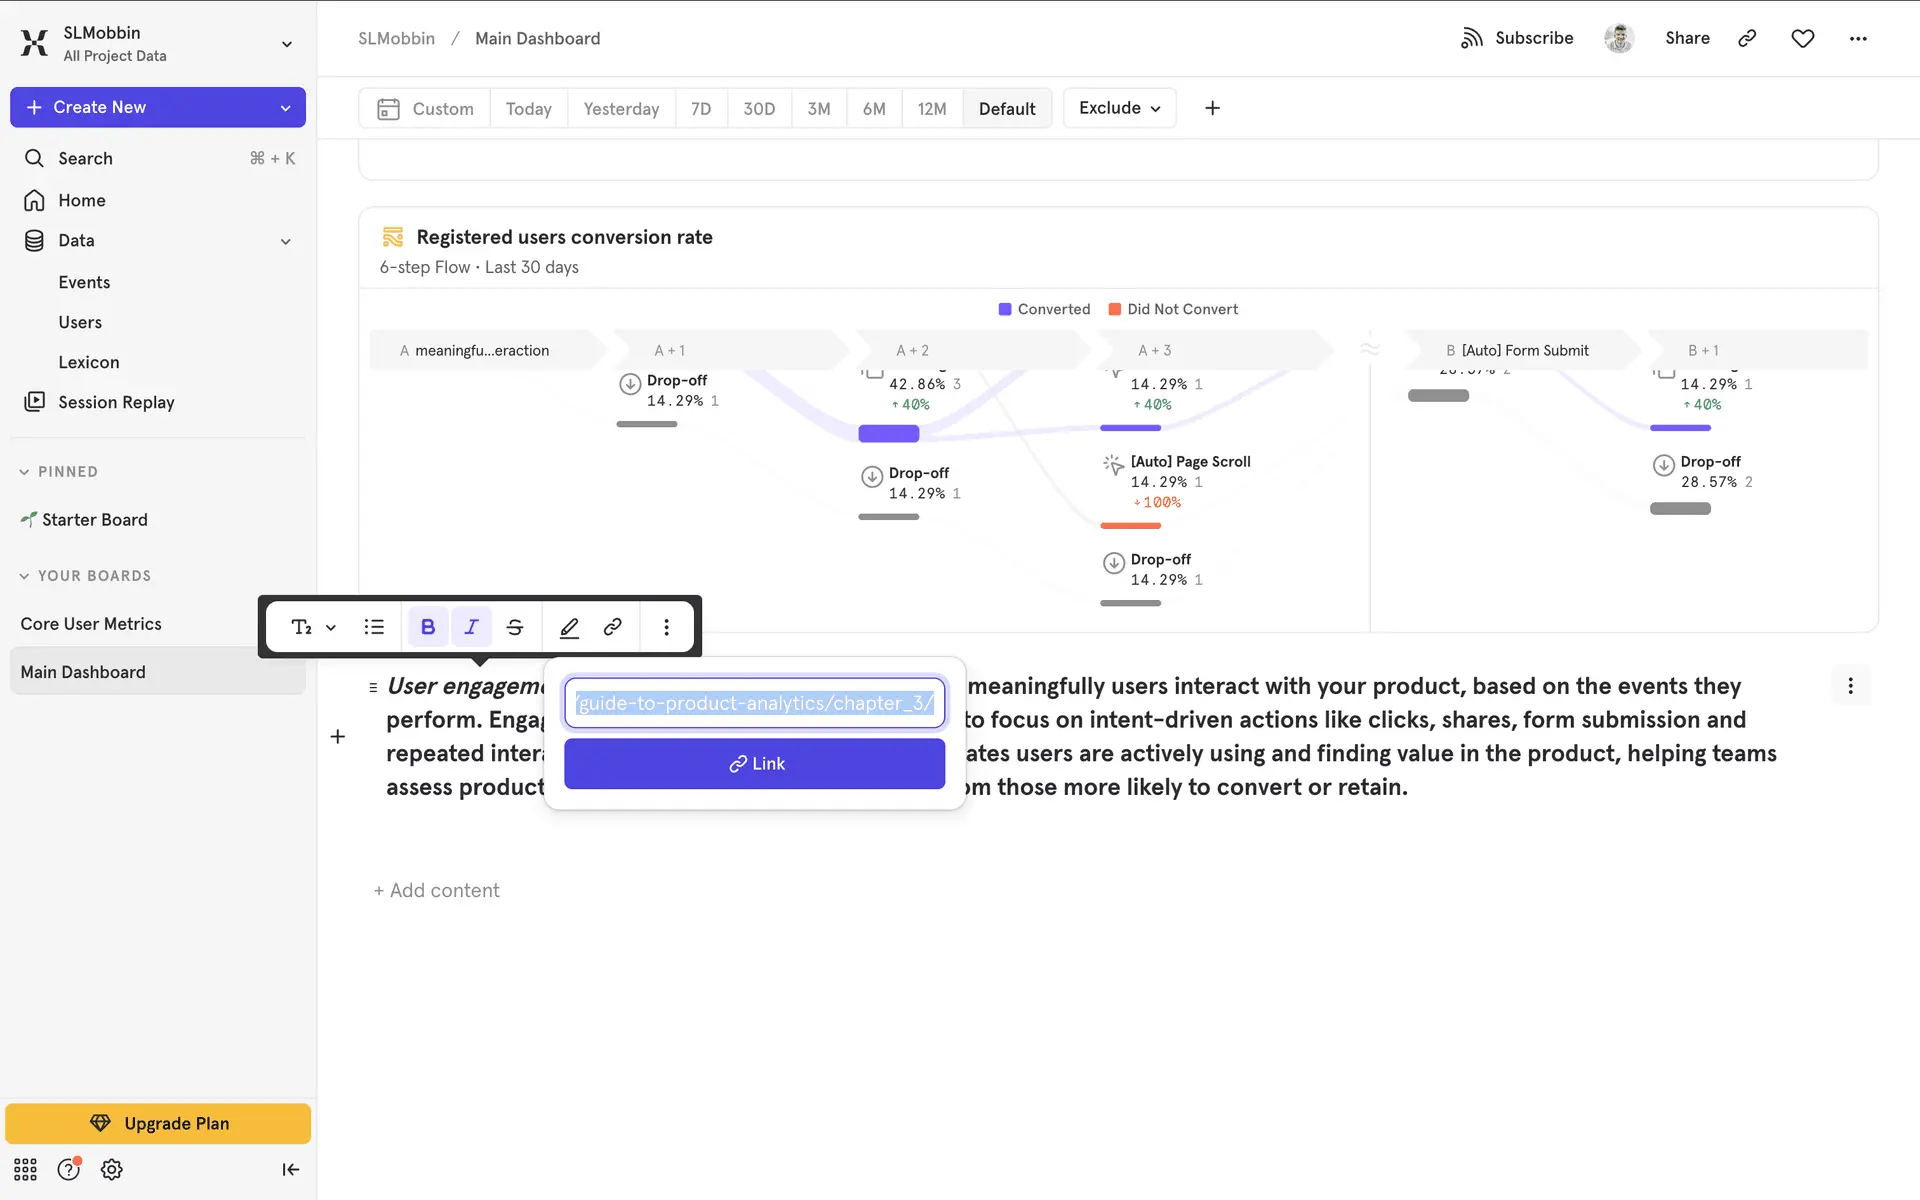This screenshot has width=1920, height=1200.
Task: Open text toolbar more options menu
Action: (x=666, y=627)
